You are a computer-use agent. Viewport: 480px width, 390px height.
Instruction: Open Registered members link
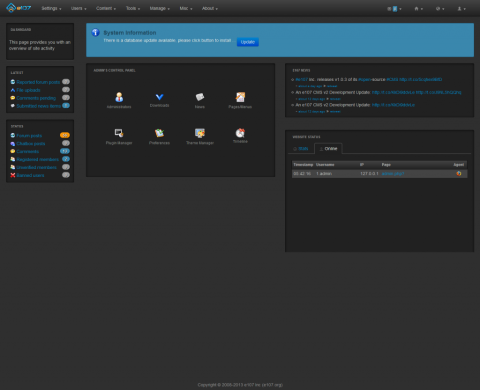point(38,159)
